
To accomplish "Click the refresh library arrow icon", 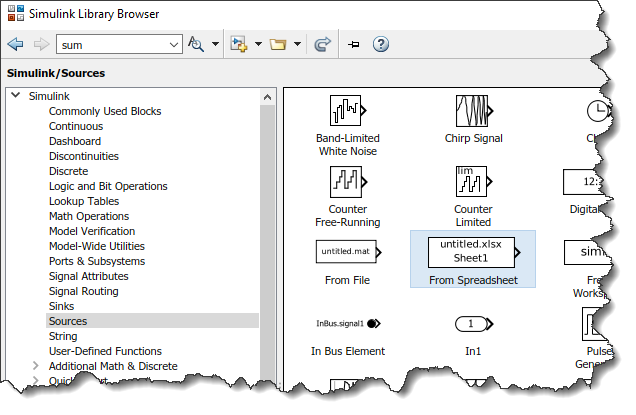I will pyautogui.click(x=322, y=44).
